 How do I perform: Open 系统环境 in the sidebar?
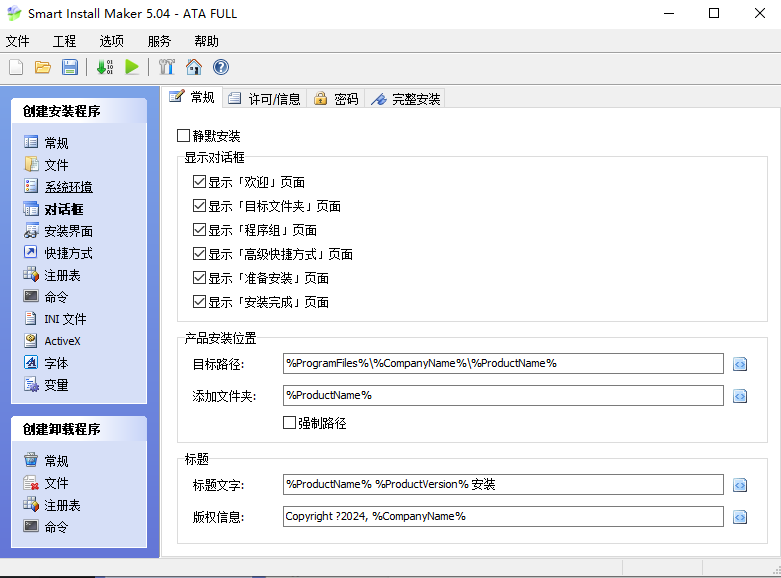tap(58, 186)
